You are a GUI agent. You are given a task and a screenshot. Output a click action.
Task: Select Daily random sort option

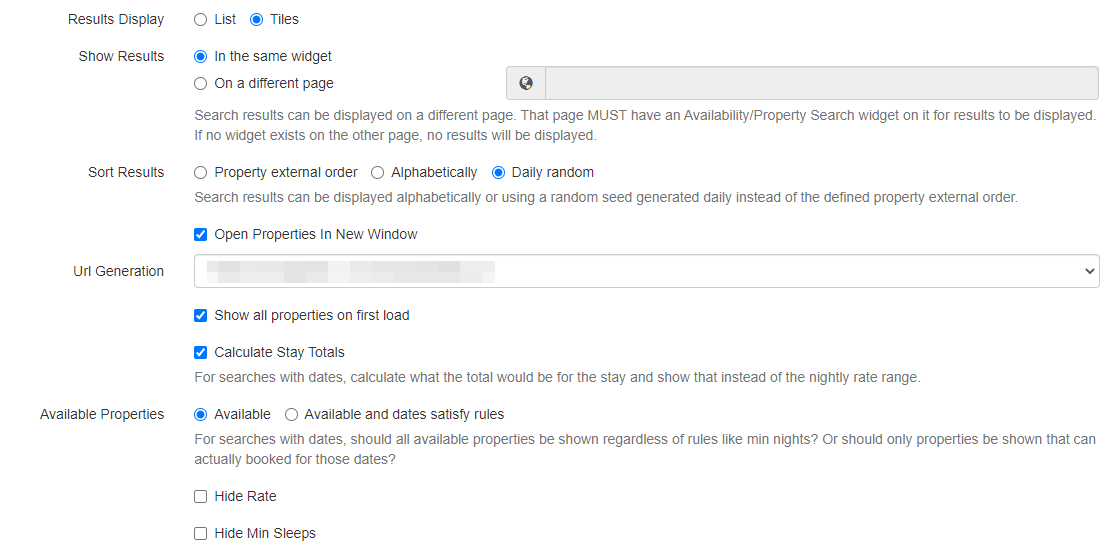[x=498, y=172]
